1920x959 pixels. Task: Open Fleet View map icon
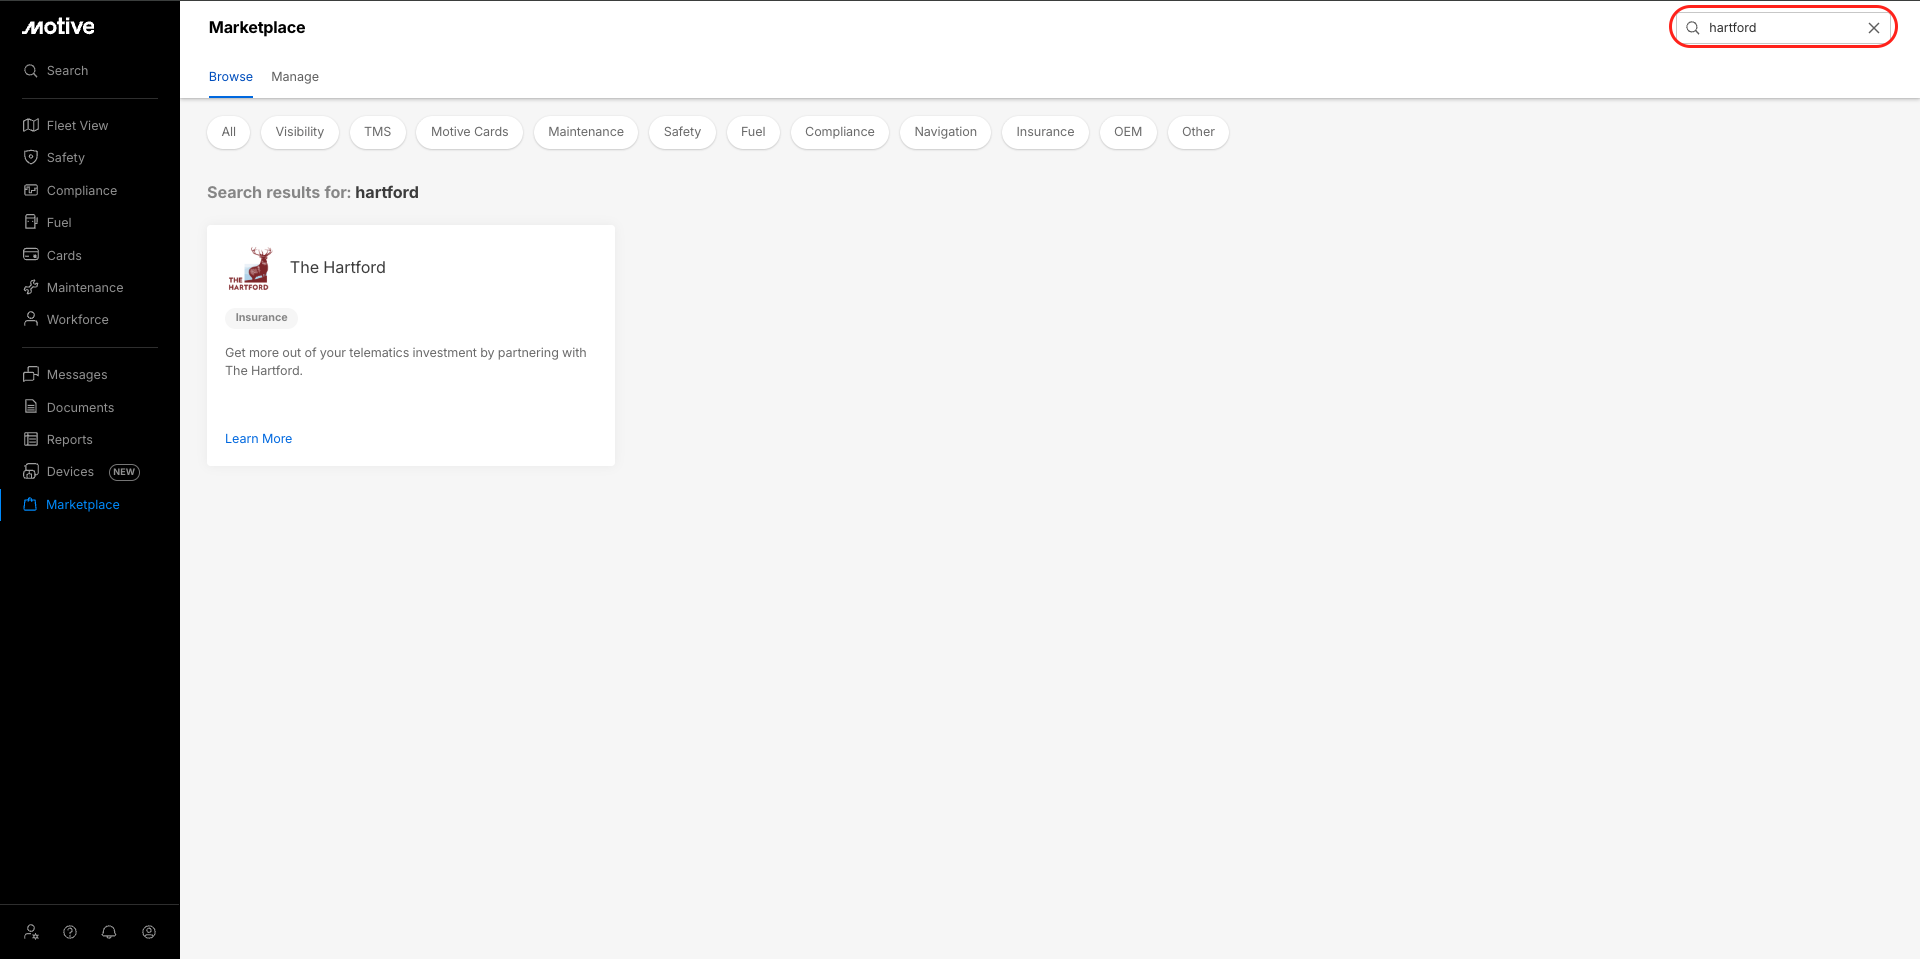(31, 125)
